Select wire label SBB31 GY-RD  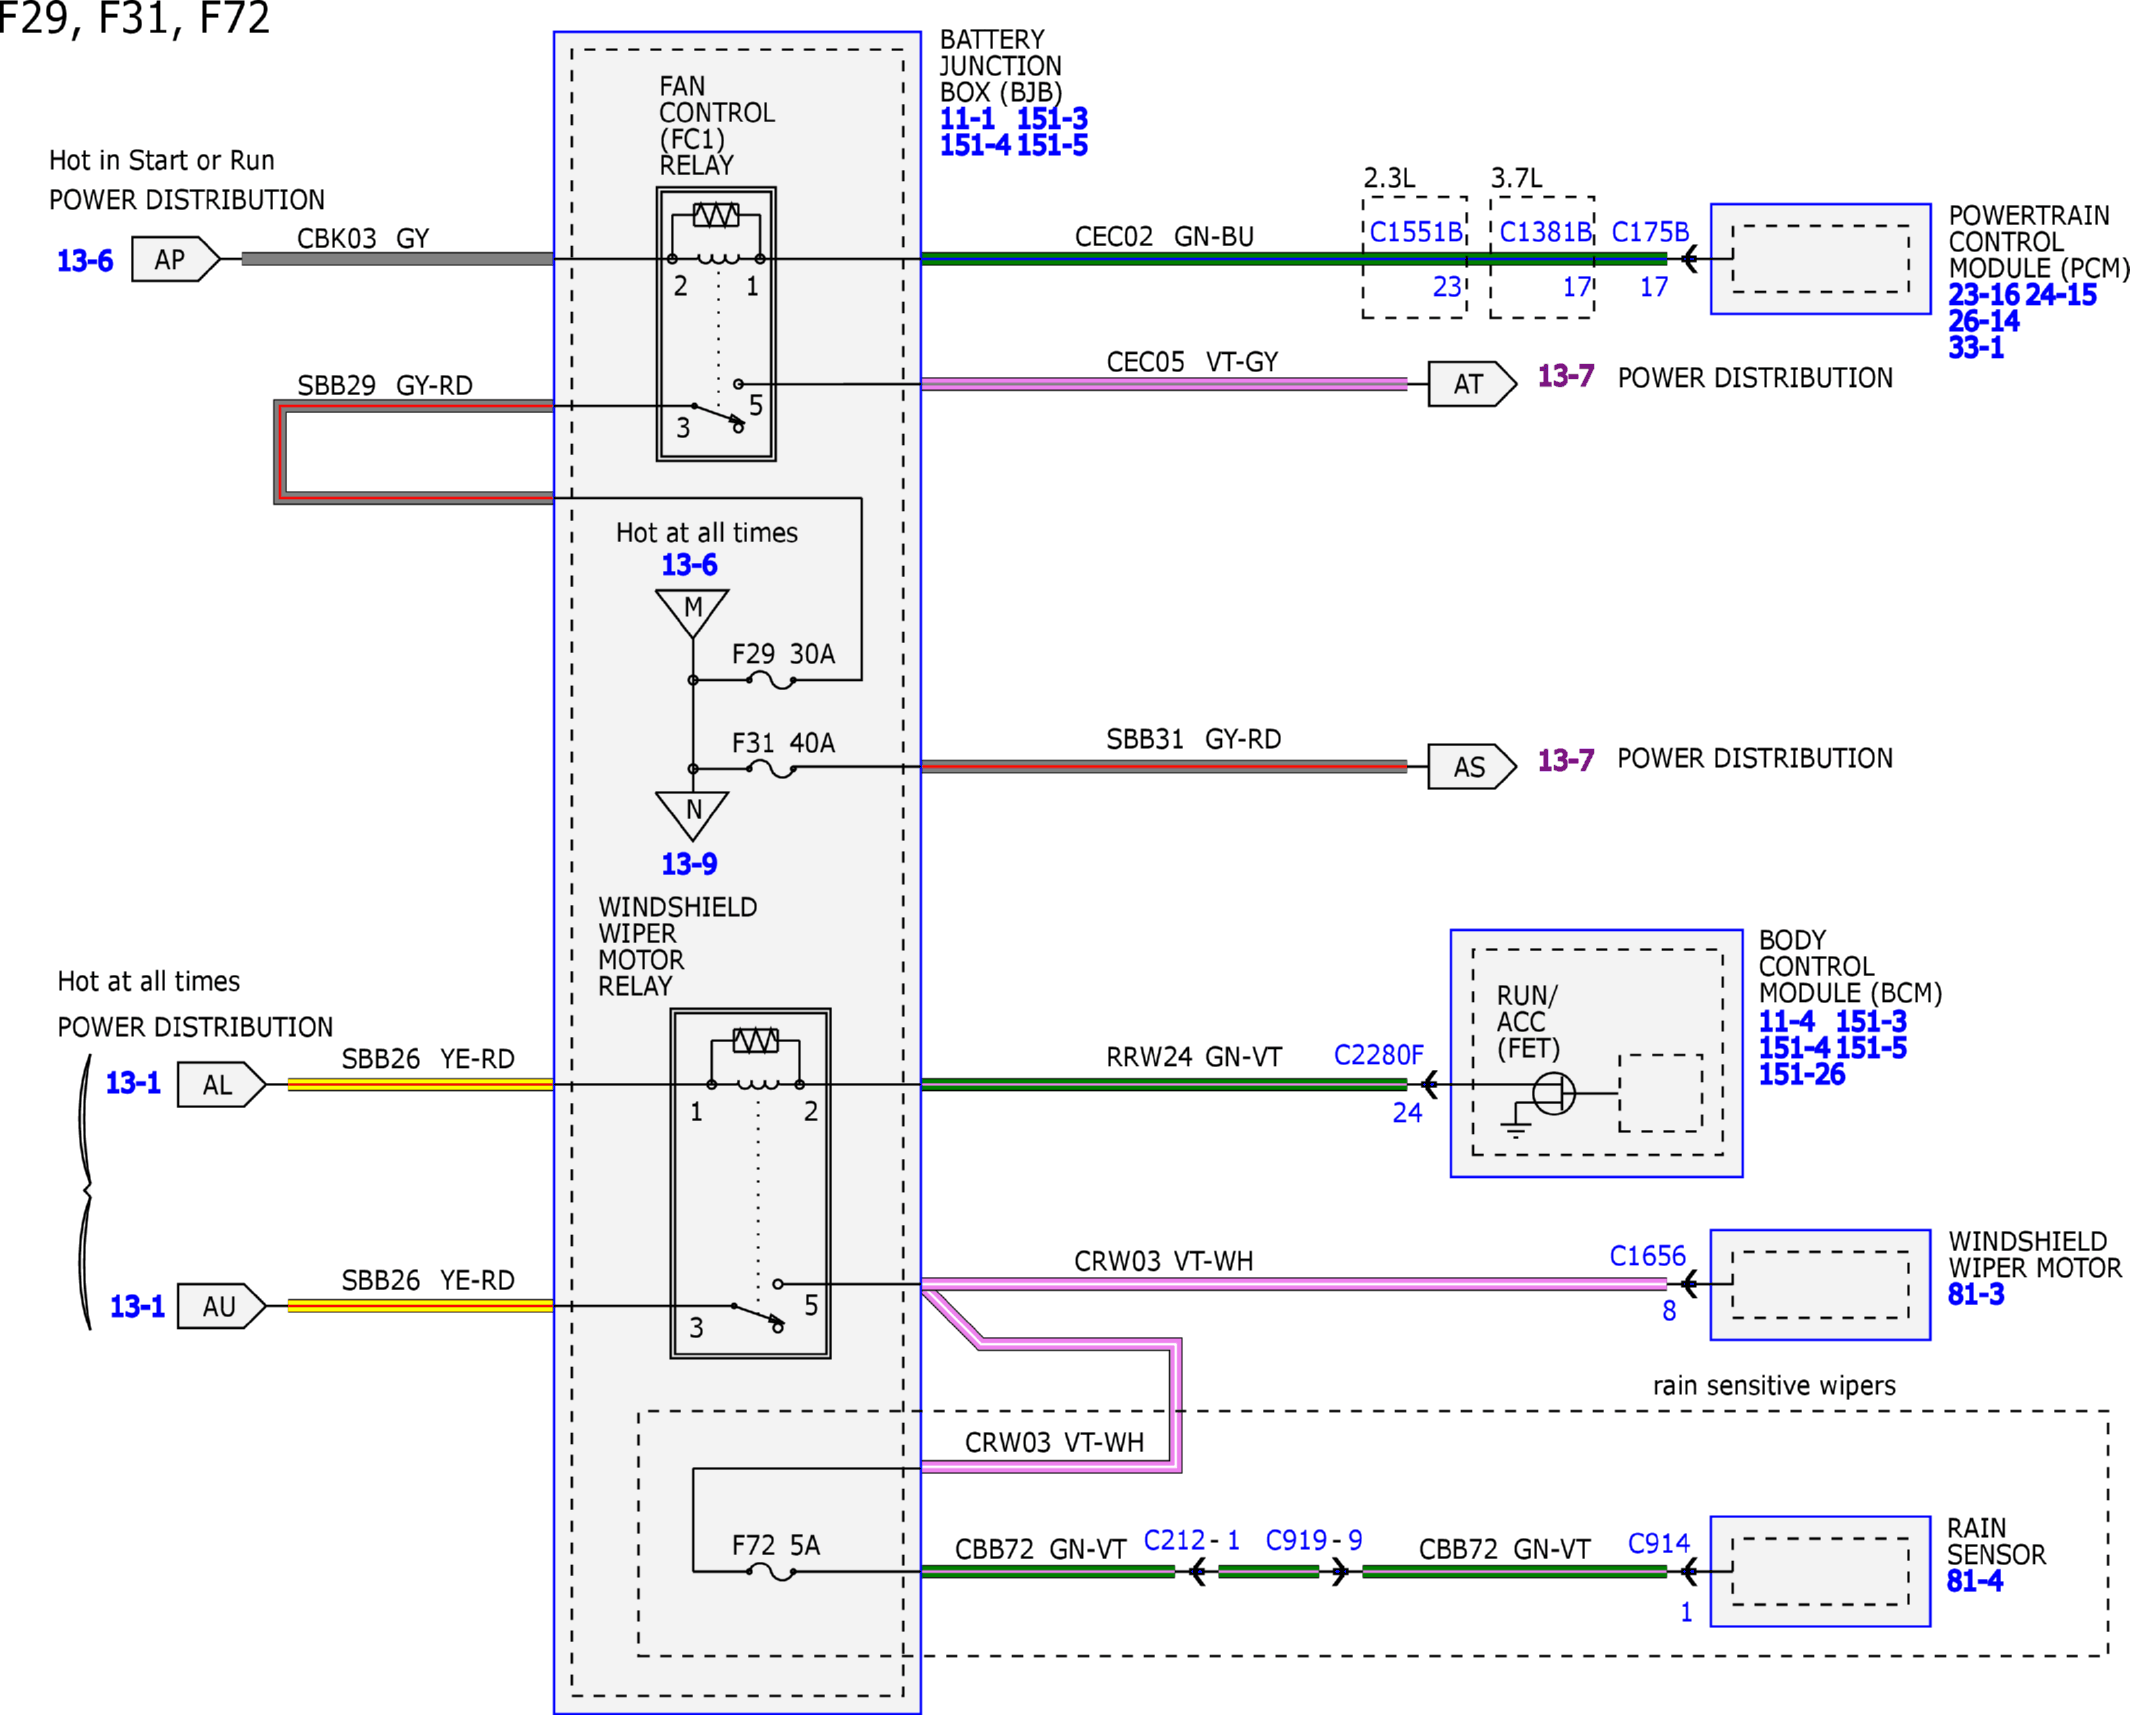click(x=1194, y=739)
